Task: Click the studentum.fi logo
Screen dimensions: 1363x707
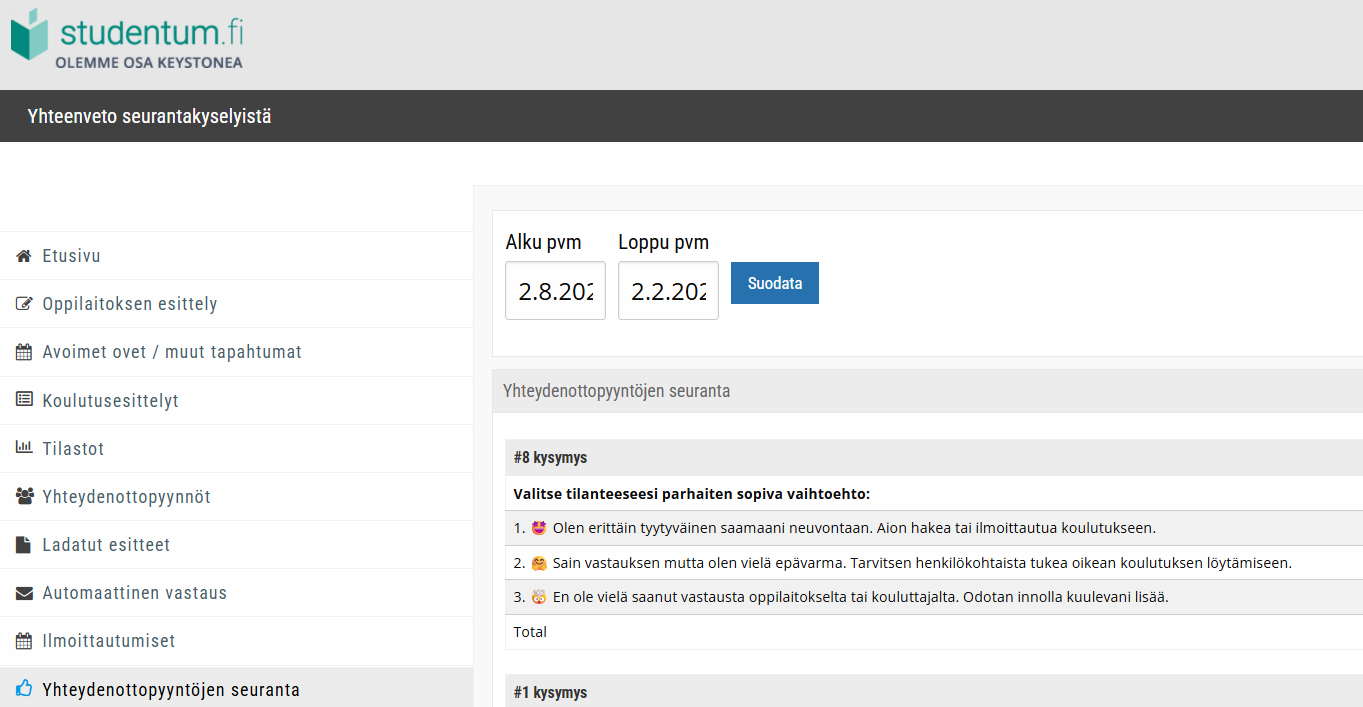Action: pos(127,40)
